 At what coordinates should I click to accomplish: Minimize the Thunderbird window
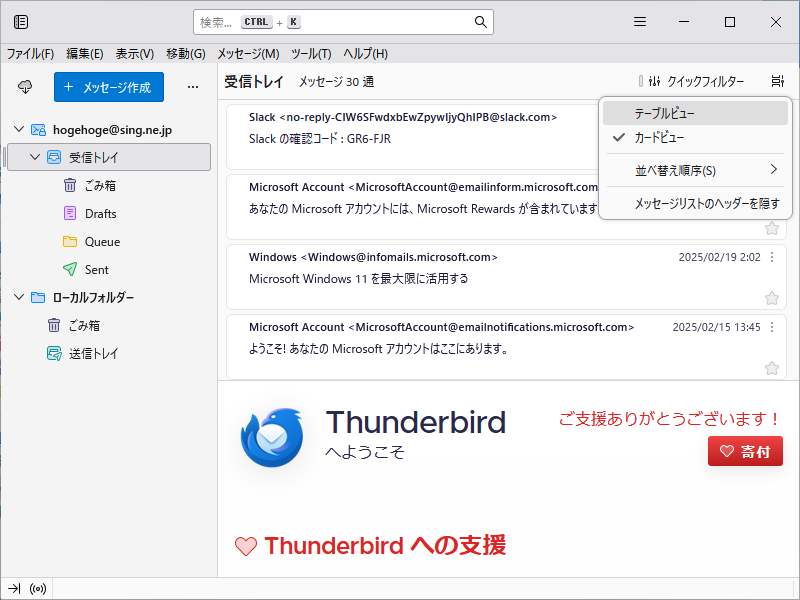click(684, 22)
